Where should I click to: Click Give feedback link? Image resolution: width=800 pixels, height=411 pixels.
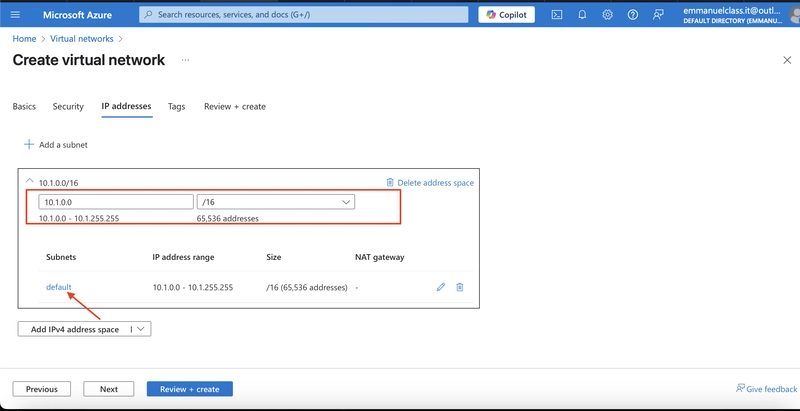[766, 389]
